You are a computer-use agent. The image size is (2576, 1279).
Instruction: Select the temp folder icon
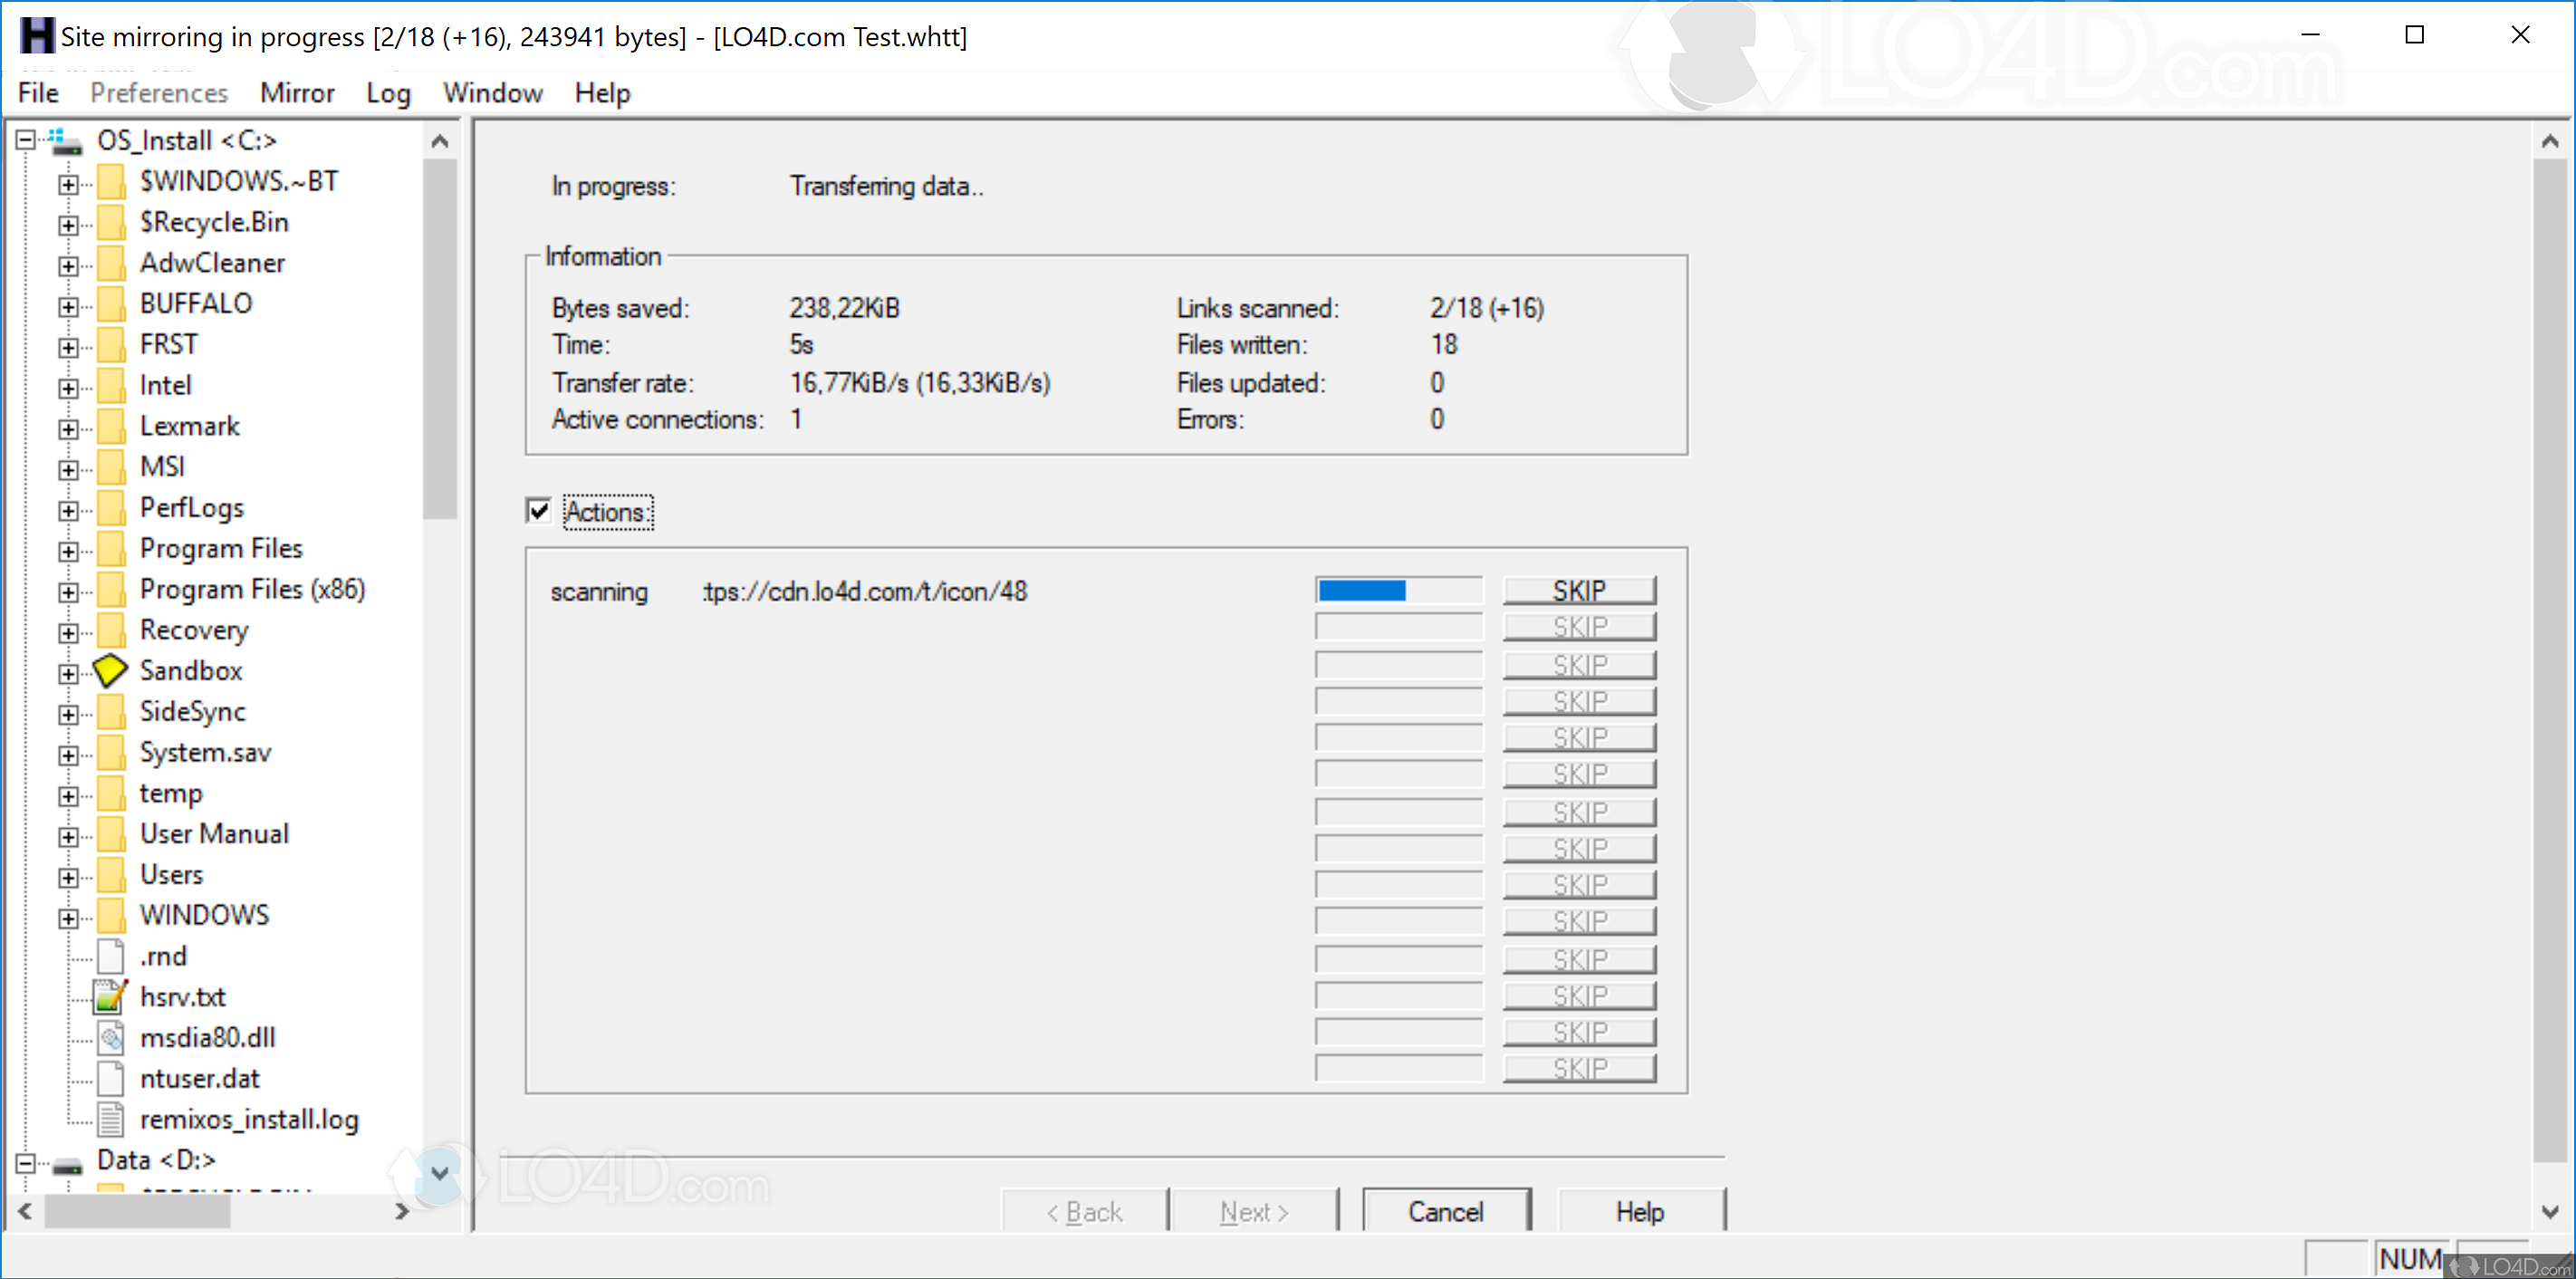(x=110, y=792)
